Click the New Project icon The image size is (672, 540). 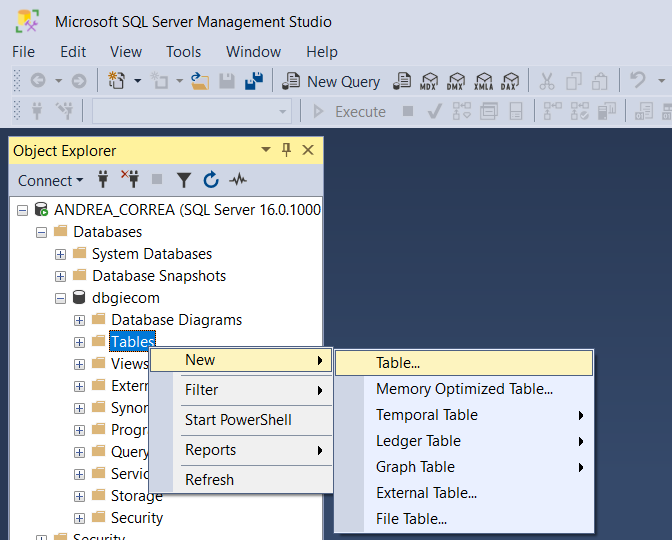(x=117, y=80)
